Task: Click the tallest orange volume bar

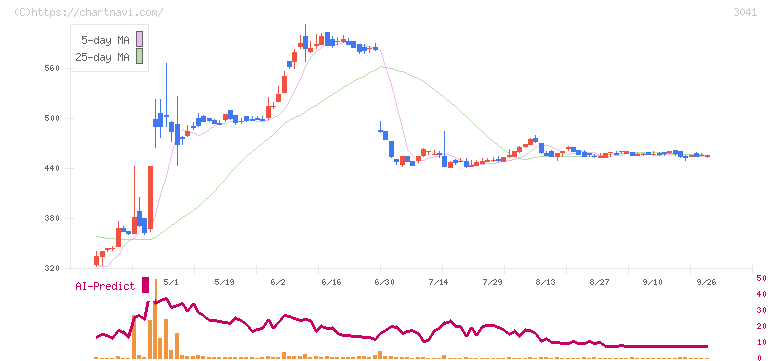Action: pos(155,319)
